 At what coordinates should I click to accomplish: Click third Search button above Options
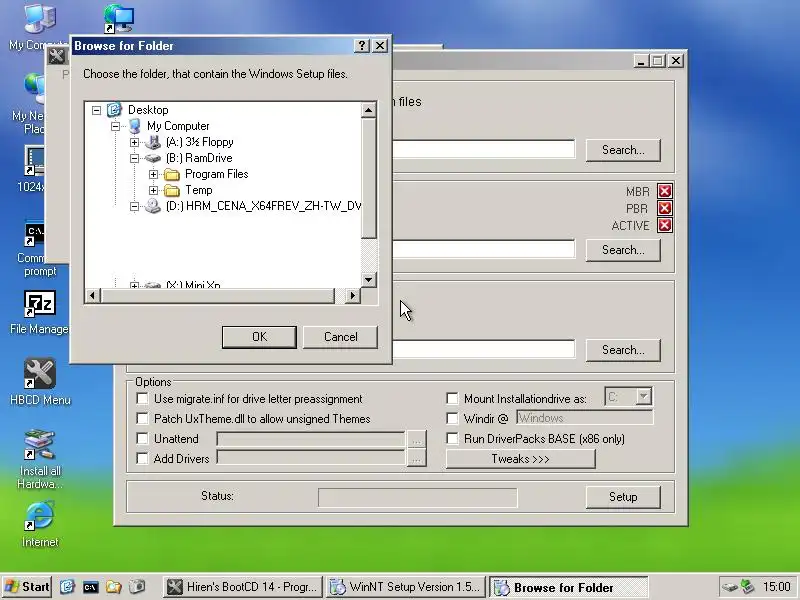click(x=623, y=350)
